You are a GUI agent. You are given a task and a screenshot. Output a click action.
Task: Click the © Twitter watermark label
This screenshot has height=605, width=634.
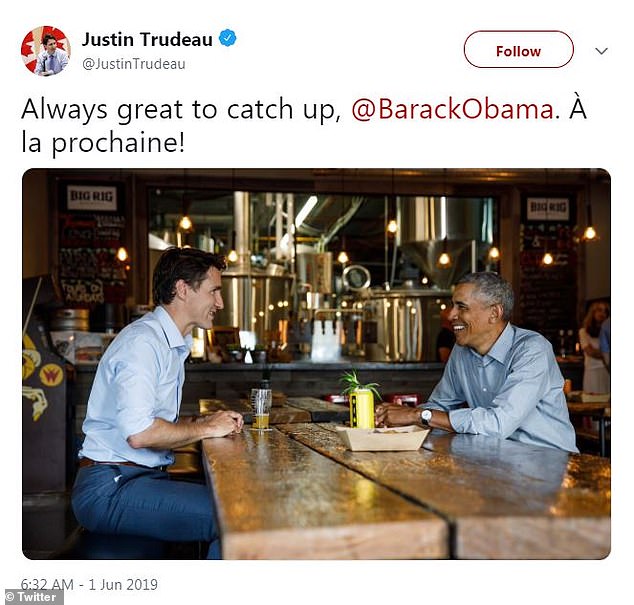32,597
